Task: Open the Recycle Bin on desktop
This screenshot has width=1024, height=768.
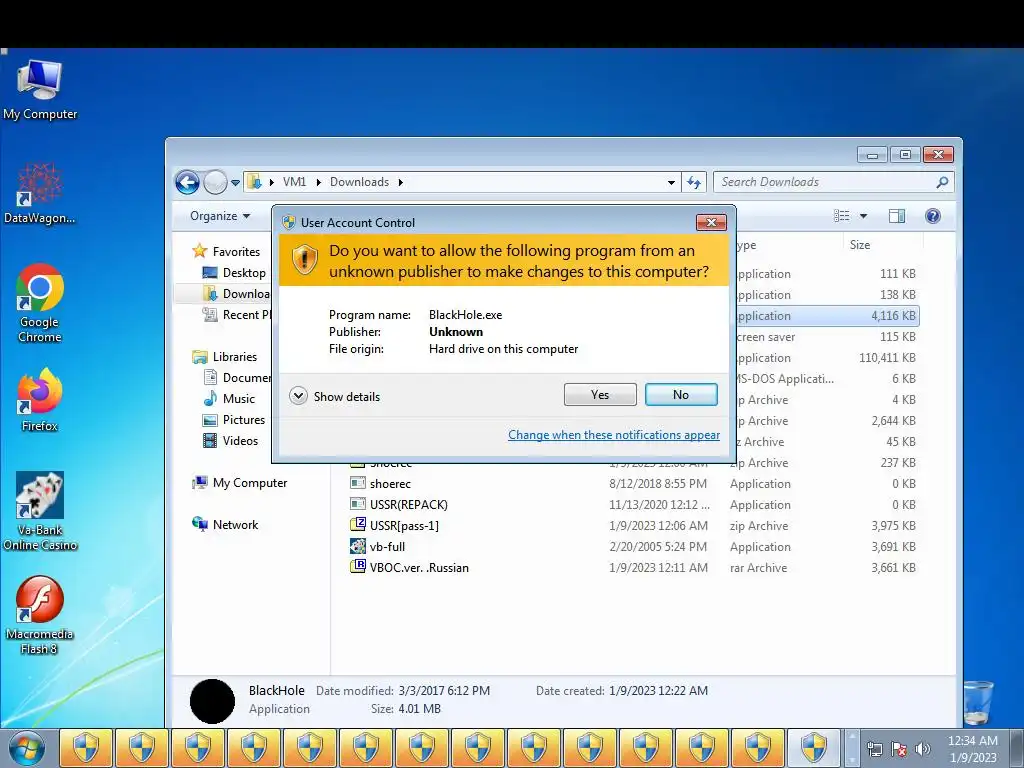Action: pyautogui.click(x=978, y=702)
